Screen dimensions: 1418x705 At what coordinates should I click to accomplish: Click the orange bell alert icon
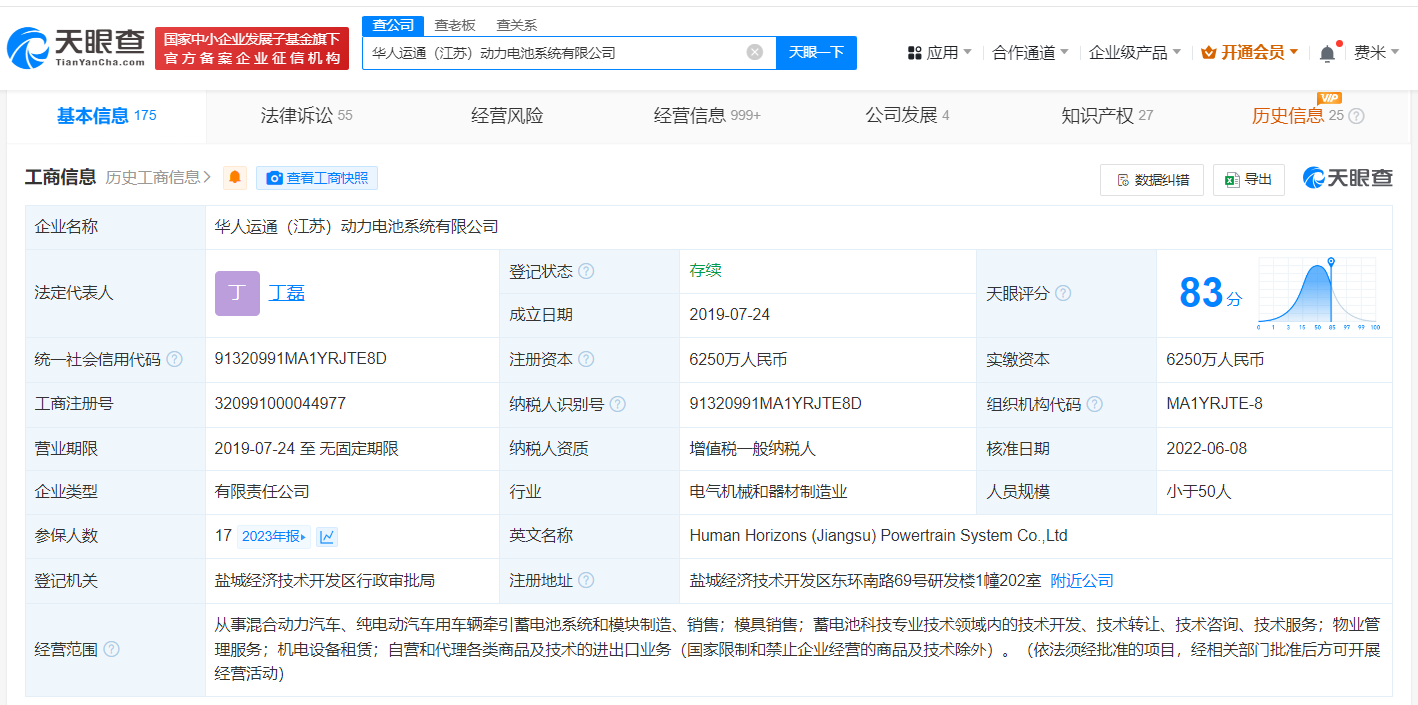(x=235, y=178)
